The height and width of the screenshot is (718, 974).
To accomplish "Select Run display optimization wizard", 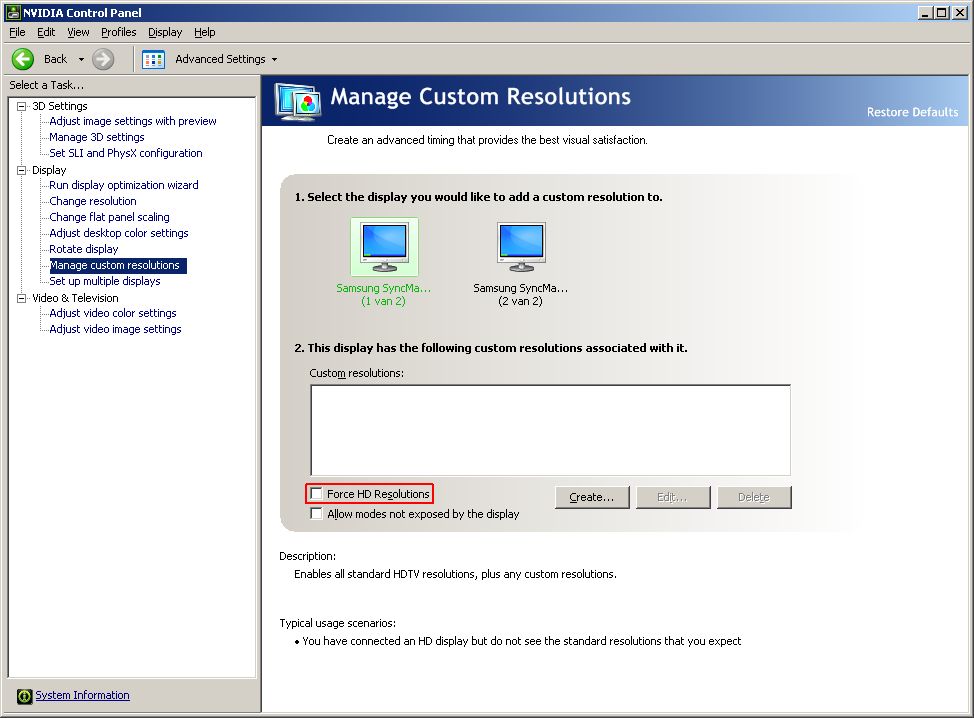I will click(x=124, y=185).
